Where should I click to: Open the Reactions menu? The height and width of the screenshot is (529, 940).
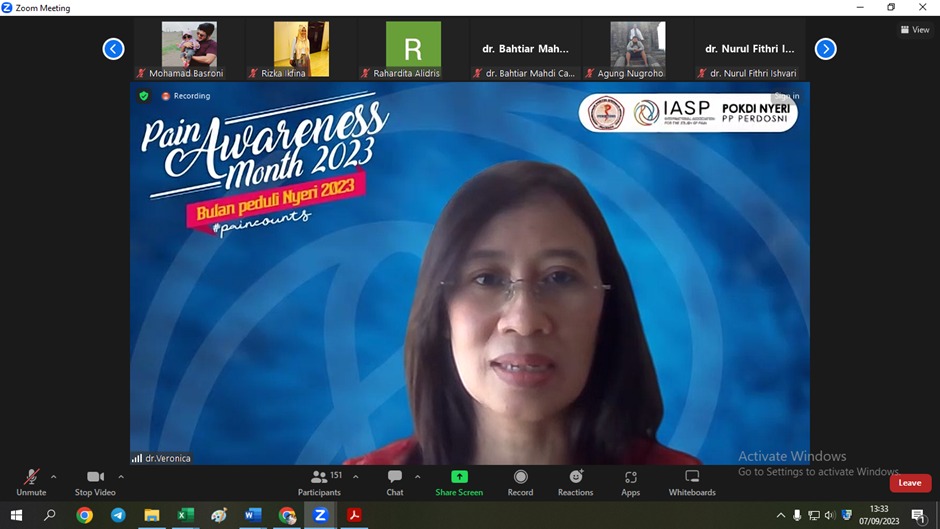575,481
